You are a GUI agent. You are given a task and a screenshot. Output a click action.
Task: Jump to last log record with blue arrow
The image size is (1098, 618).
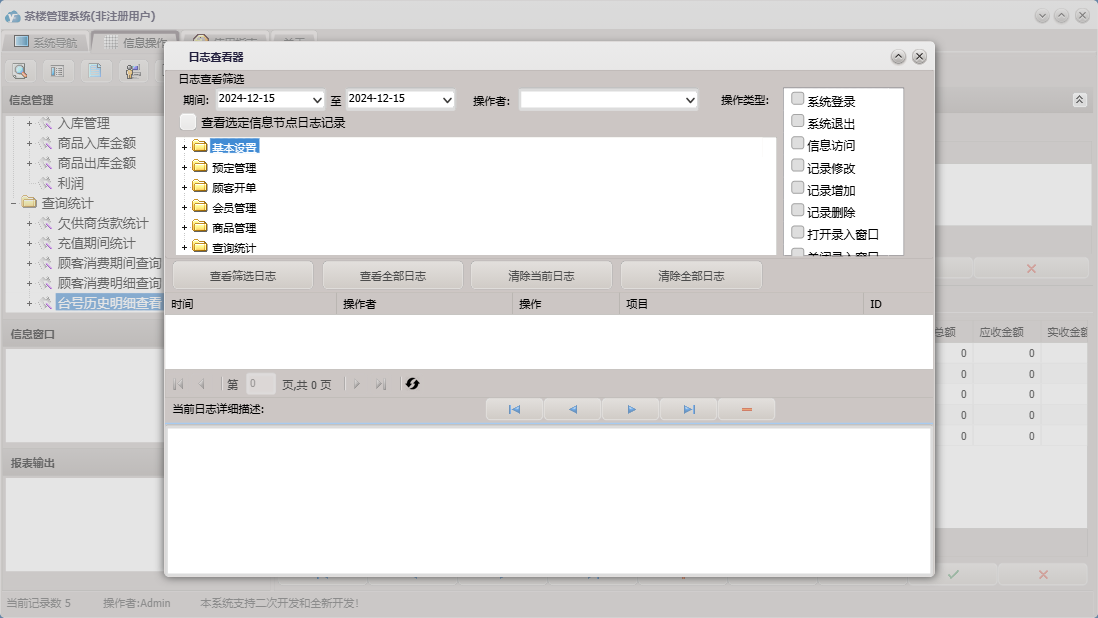[689, 409]
